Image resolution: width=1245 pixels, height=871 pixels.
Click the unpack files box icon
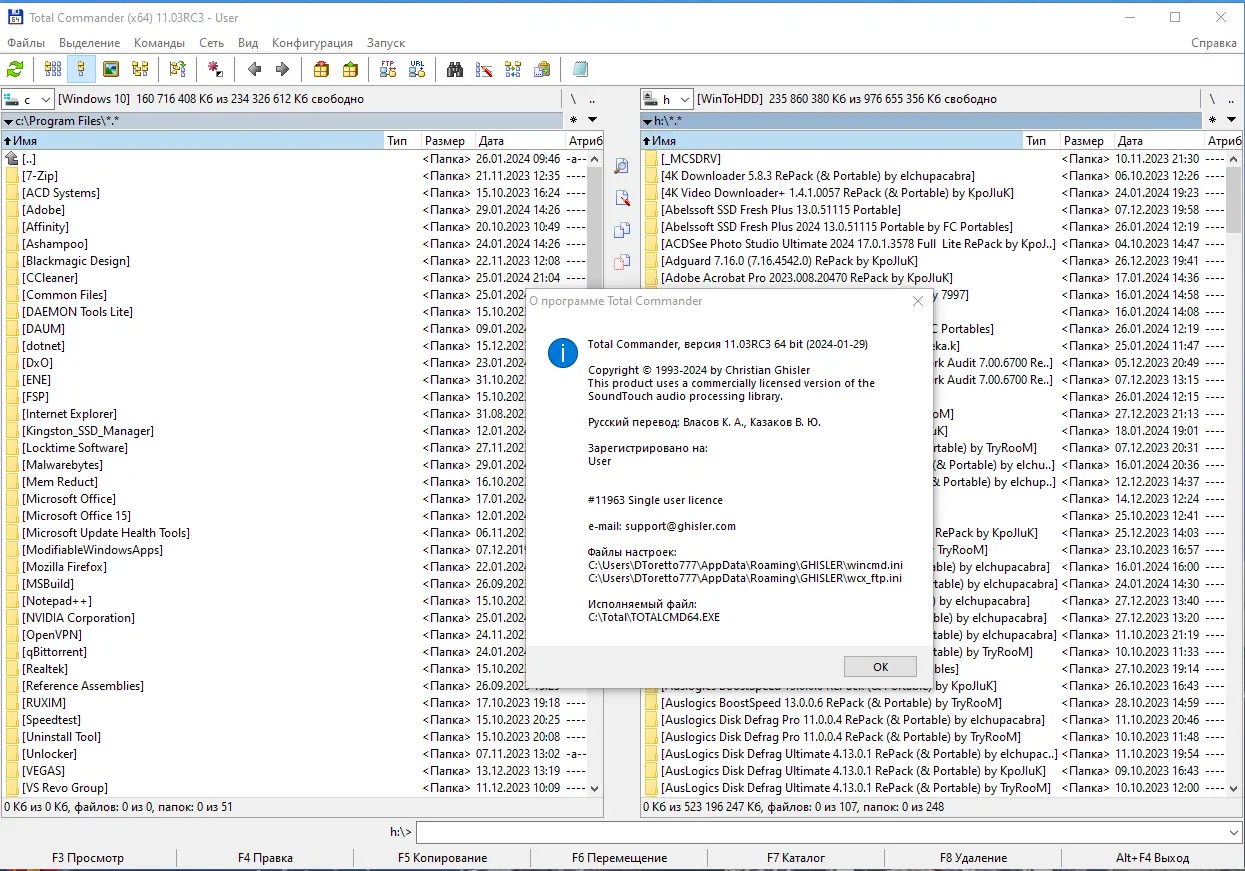click(350, 69)
